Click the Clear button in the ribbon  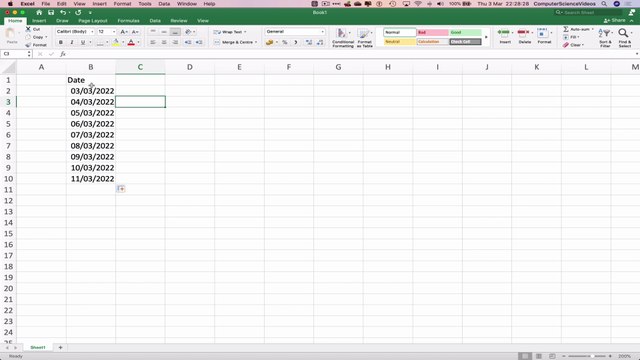click(x=573, y=45)
